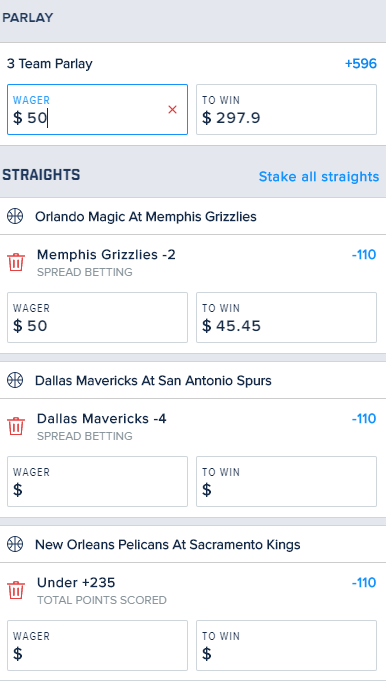Focus the 3 Team Parlay wager field
The width and height of the screenshot is (386, 685).
pyautogui.click(x=97, y=110)
